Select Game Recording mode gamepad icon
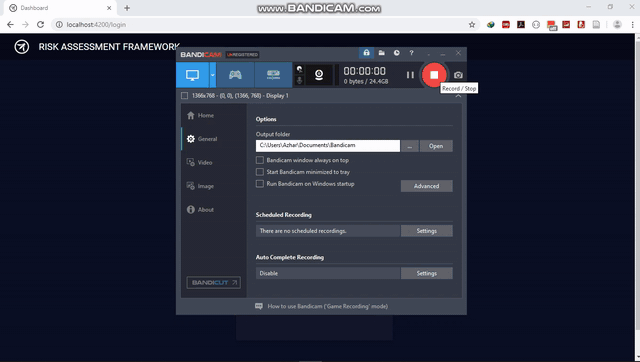Viewport: 640px width, 362px height. tap(235, 75)
